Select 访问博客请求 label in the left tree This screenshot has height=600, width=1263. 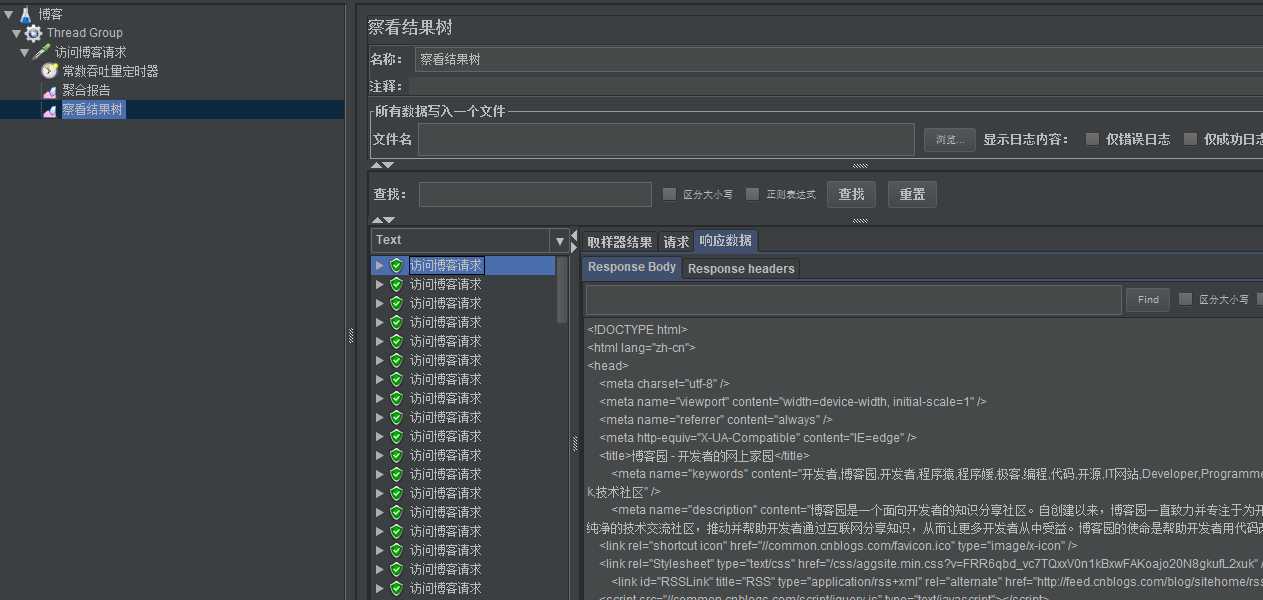91,52
